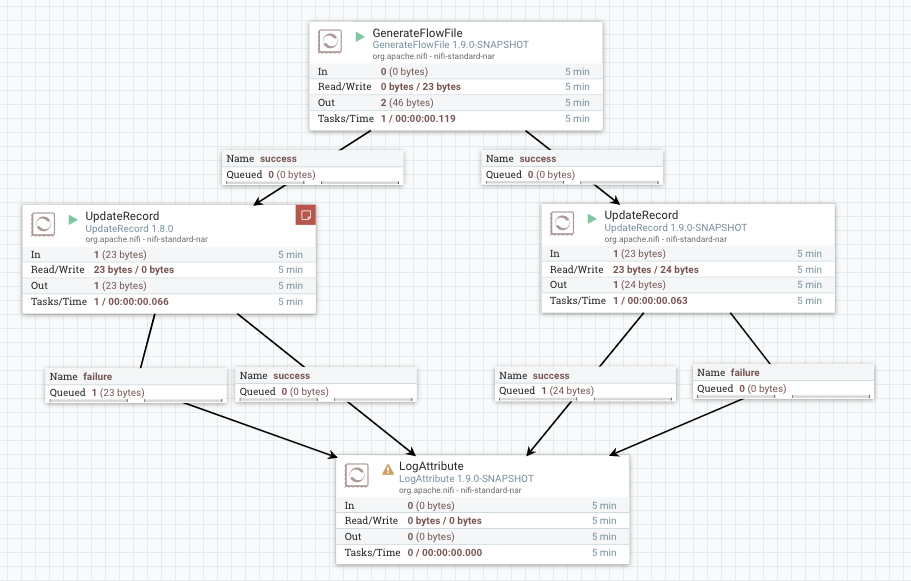Select the LogAttribute processor title

click(x=431, y=466)
